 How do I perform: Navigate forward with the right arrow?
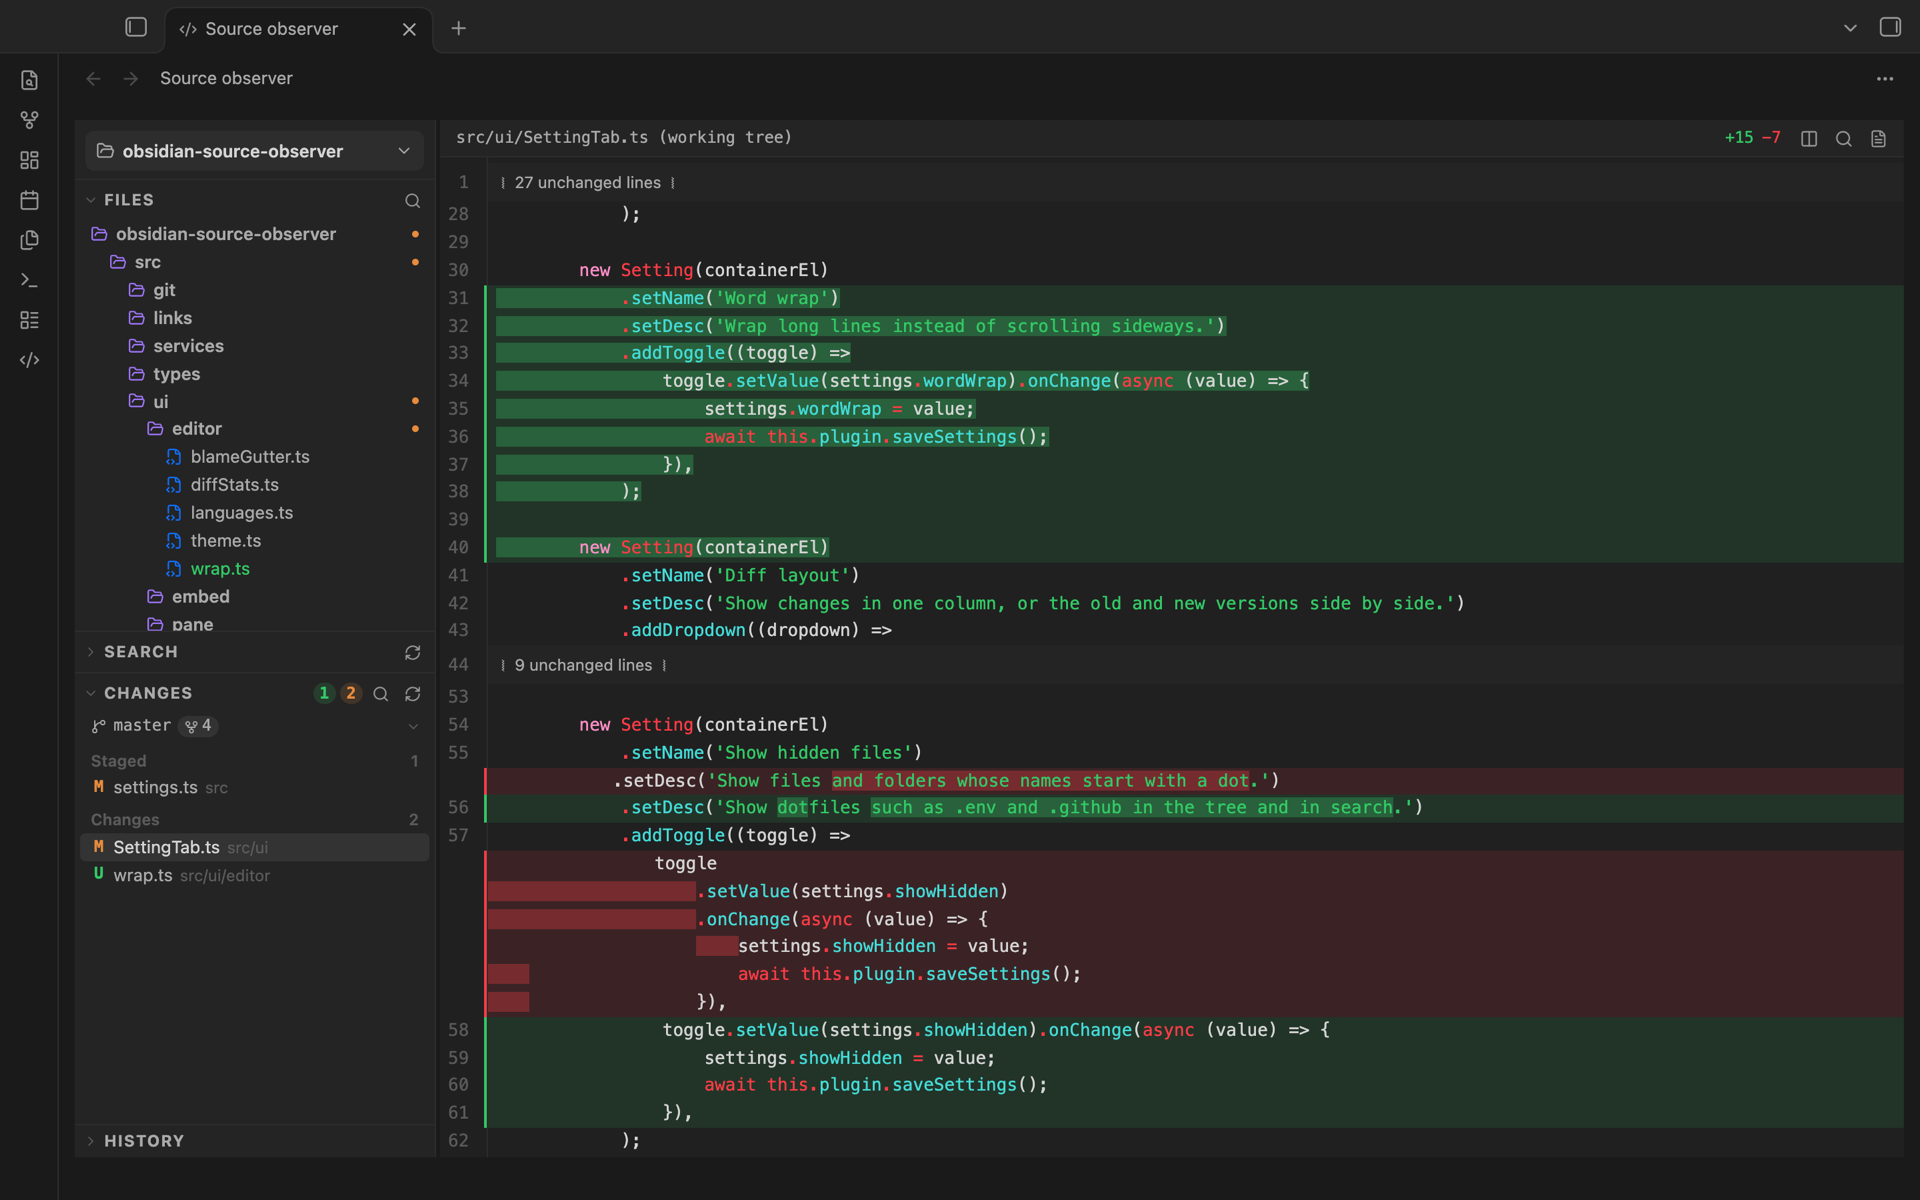pyautogui.click(x=131, y=78)
